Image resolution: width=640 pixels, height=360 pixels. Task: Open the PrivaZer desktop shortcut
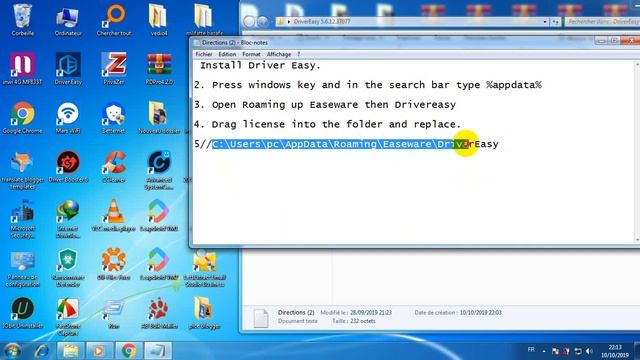point(114,69)
